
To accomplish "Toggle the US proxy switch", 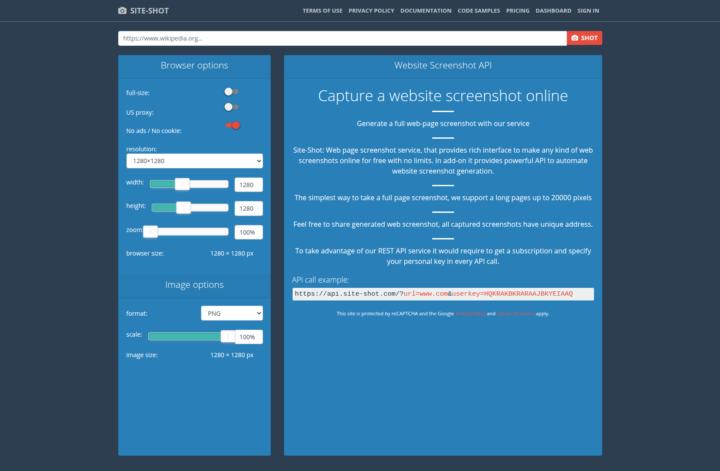I will [x=231, y=107].
